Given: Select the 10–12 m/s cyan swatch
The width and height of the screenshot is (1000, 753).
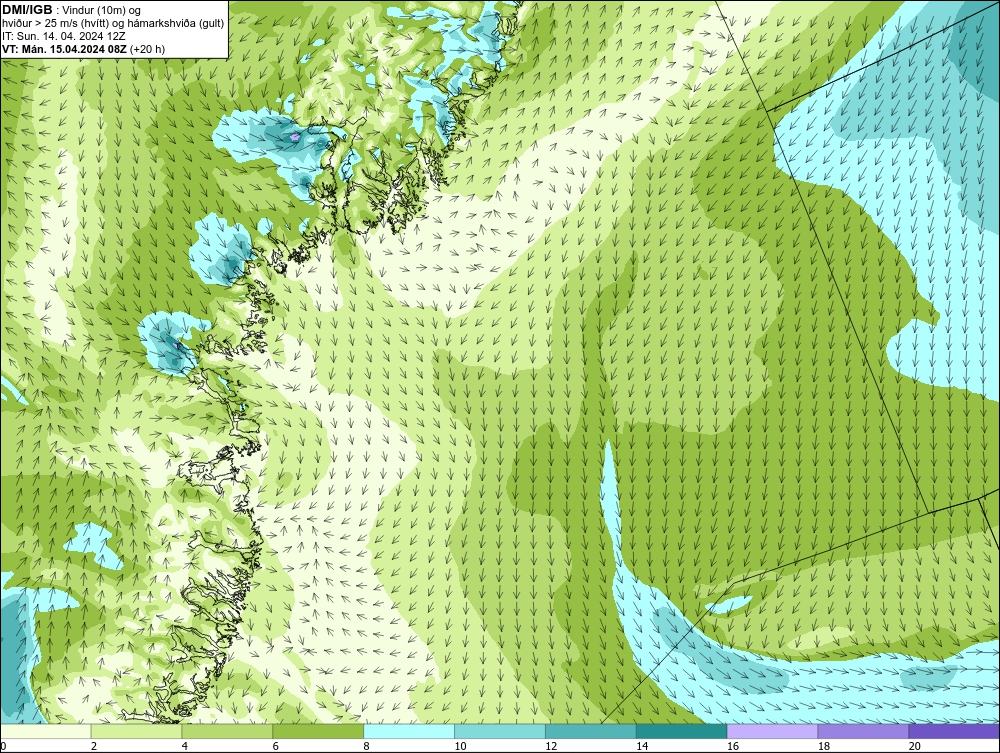Looking at the screenshot, I should [x=499, y=731].
